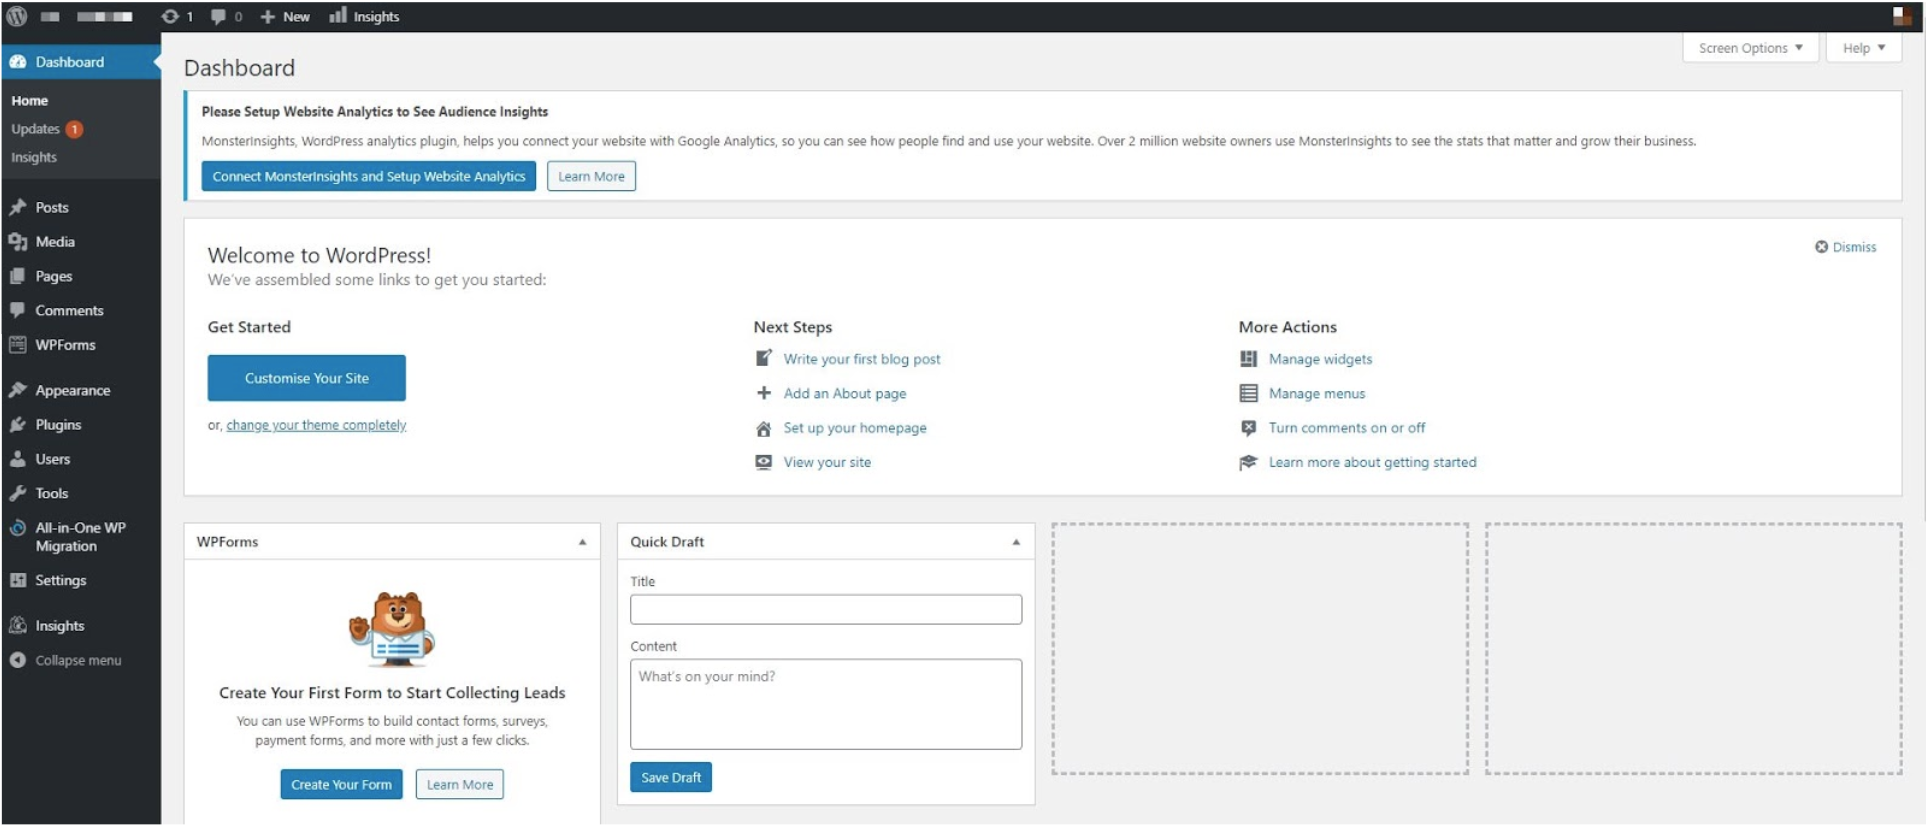Click Learn More in WPForms widget
The height and width of the screenshot is (826, 1926).
point(460,784)
